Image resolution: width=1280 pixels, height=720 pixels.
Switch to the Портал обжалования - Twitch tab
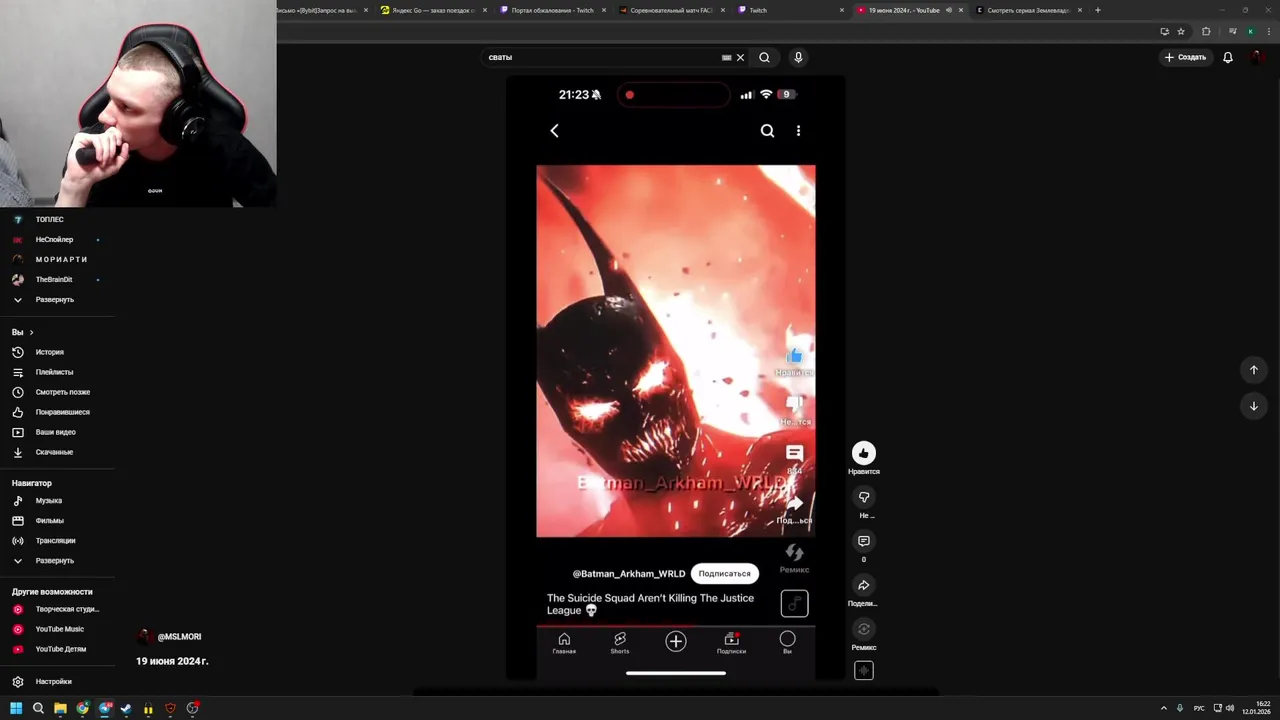click(552, 10)
